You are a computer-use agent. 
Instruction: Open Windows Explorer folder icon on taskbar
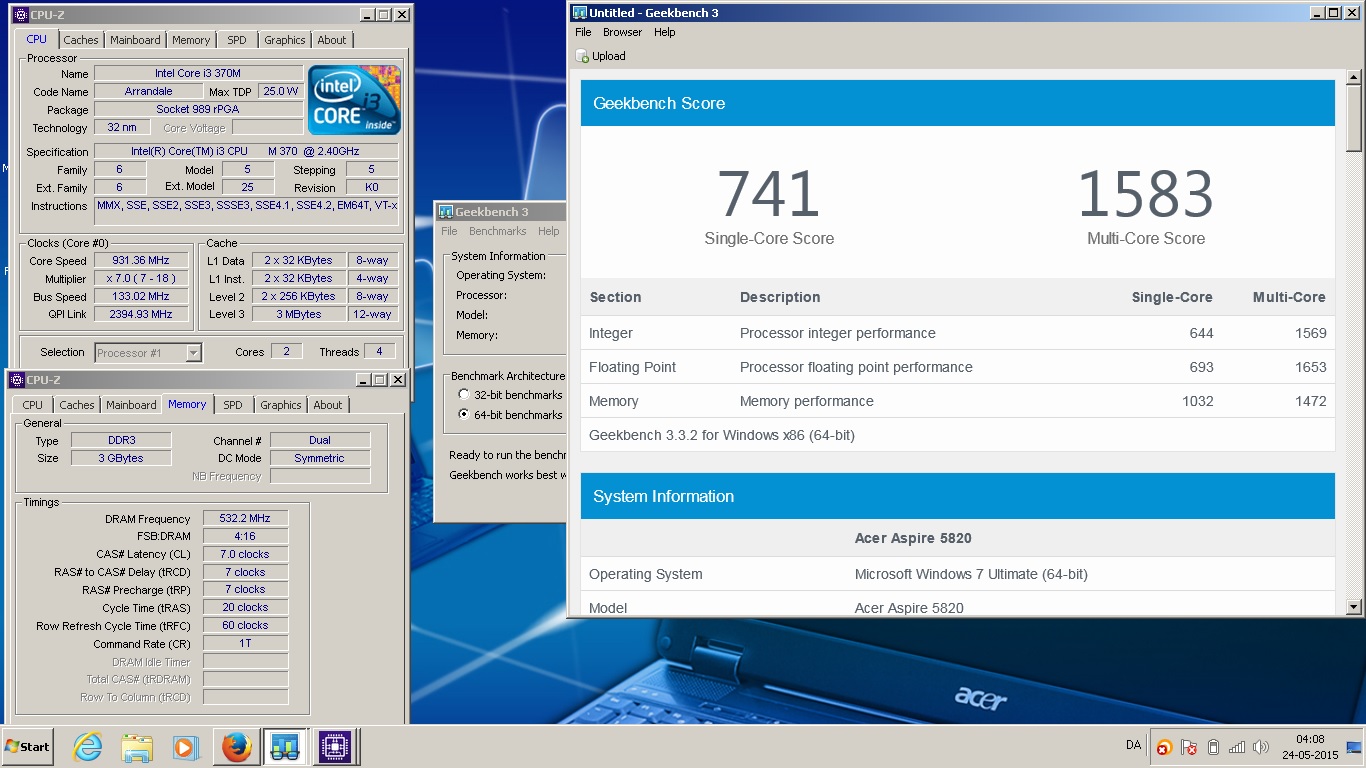(x=137, y=747)
